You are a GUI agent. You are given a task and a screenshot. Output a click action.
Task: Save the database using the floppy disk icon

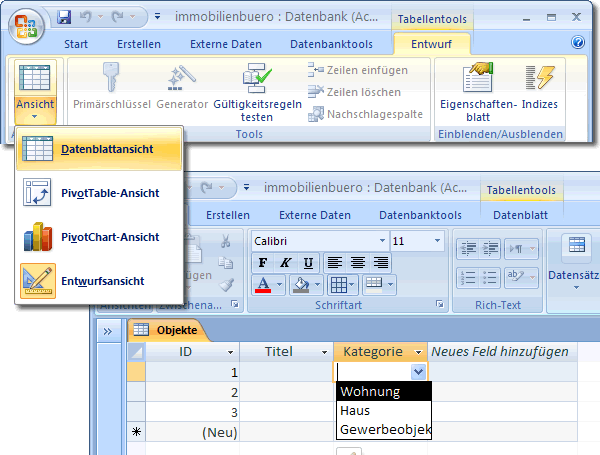click(64, 17)
